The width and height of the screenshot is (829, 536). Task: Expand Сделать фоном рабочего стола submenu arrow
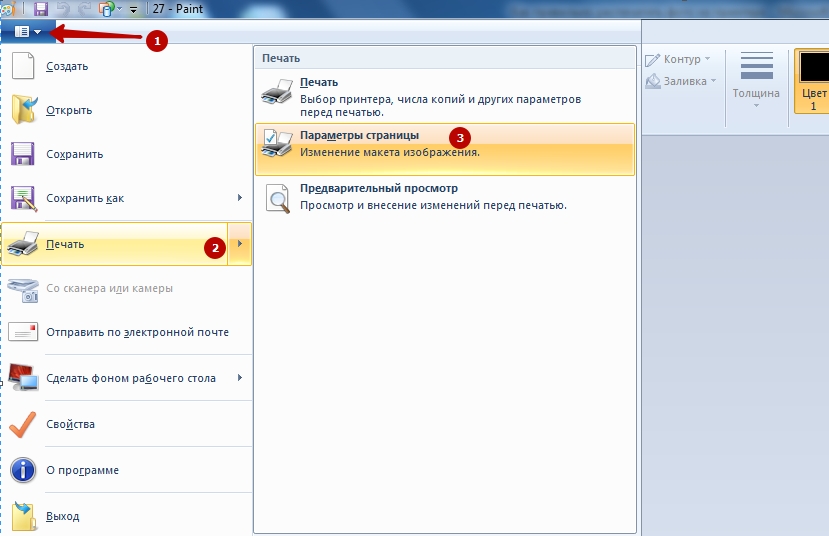pyautogui.click(x=240, y=378)
